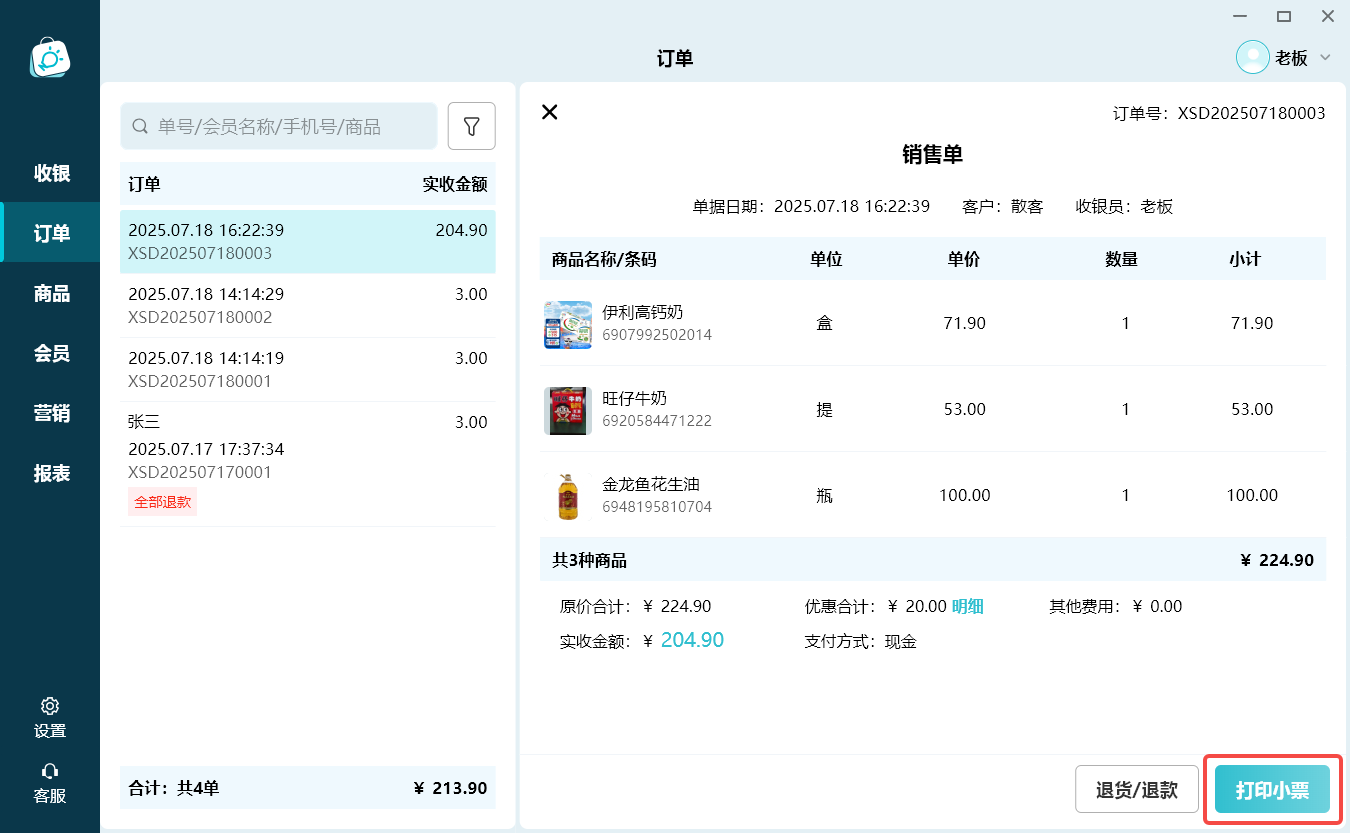1350x833 pixels.
Task: Click the 小计 column header
Action: pyautogui.click(x=1245, y=259)
